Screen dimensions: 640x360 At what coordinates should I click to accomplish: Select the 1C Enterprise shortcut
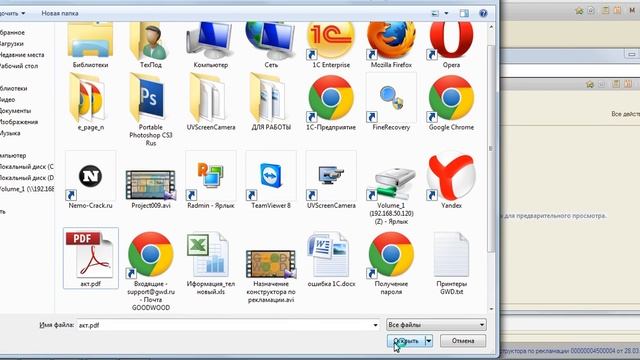coord(331,41)
